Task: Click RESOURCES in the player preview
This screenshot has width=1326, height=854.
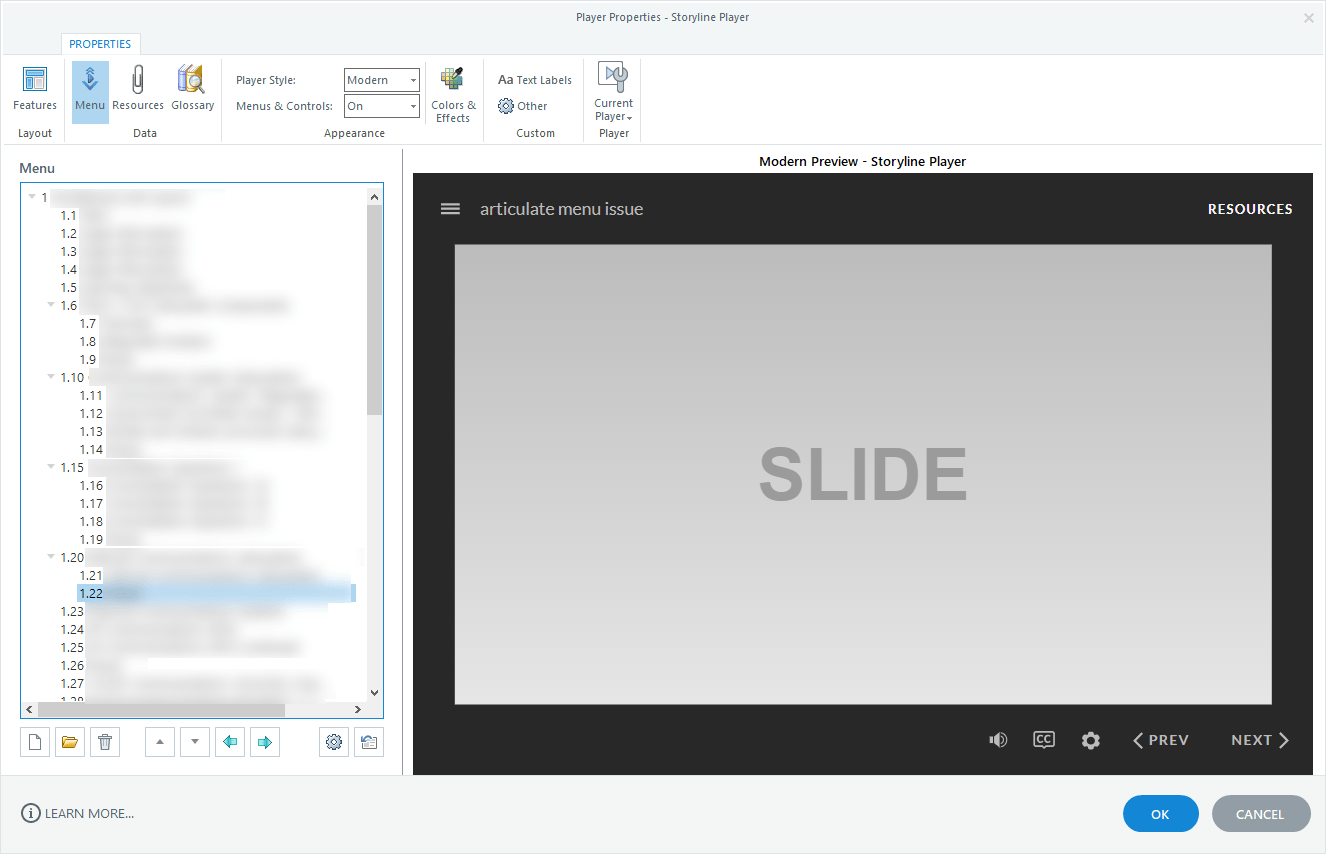Action: click(x=1250, y=209)
